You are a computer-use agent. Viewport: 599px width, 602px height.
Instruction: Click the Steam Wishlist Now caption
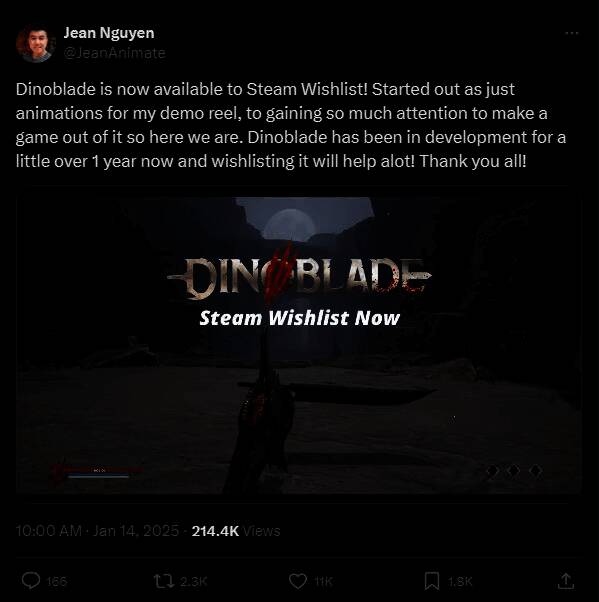[x=300, y=318]
